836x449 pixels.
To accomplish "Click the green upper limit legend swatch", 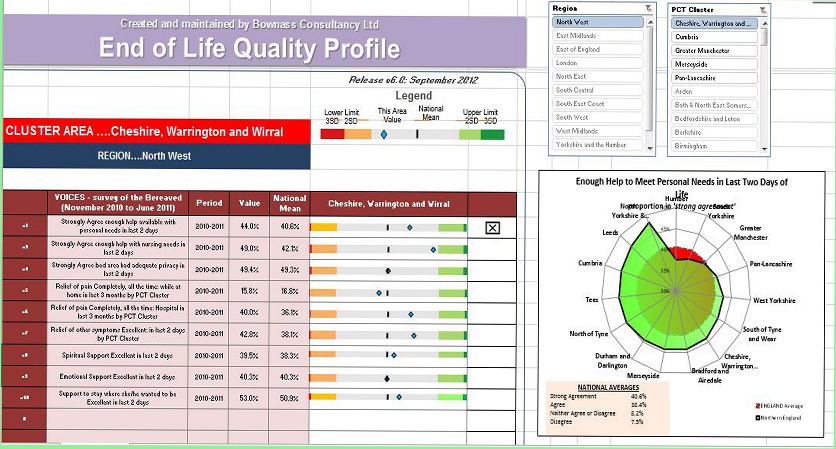I will pos(492,134).
